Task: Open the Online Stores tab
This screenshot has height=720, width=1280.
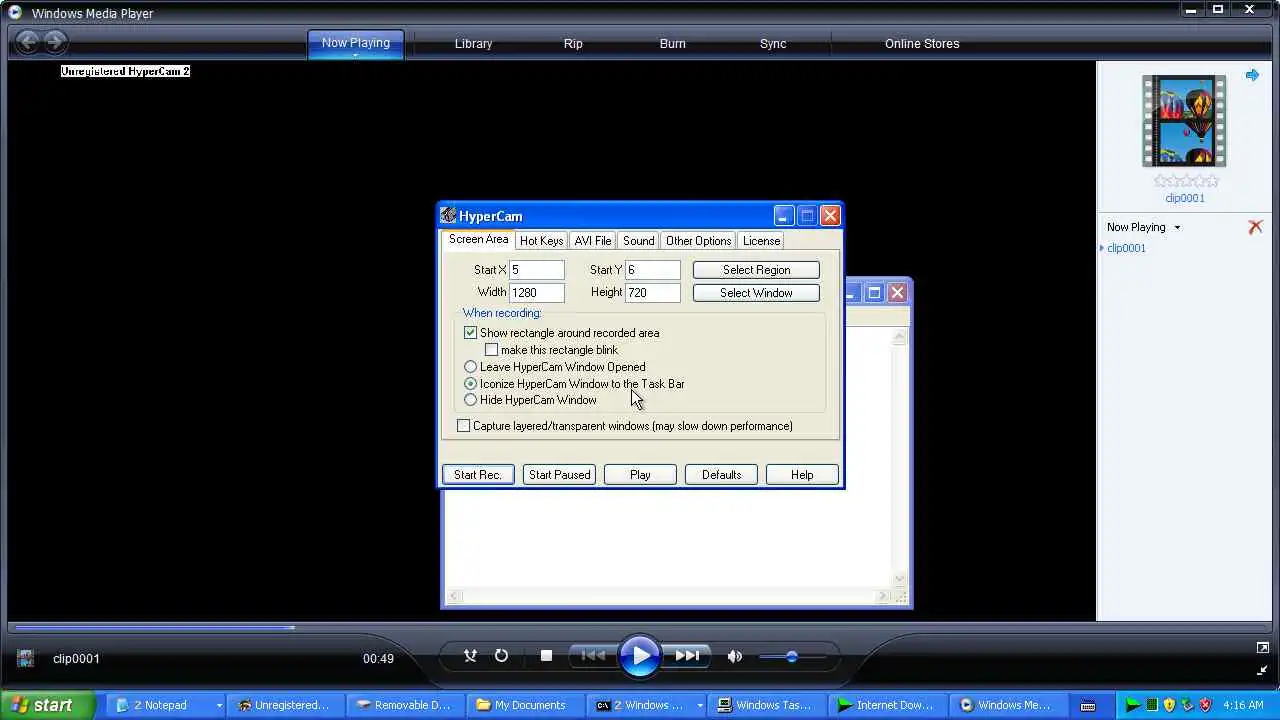Action: pyautogui.click(x=922, y=44)
